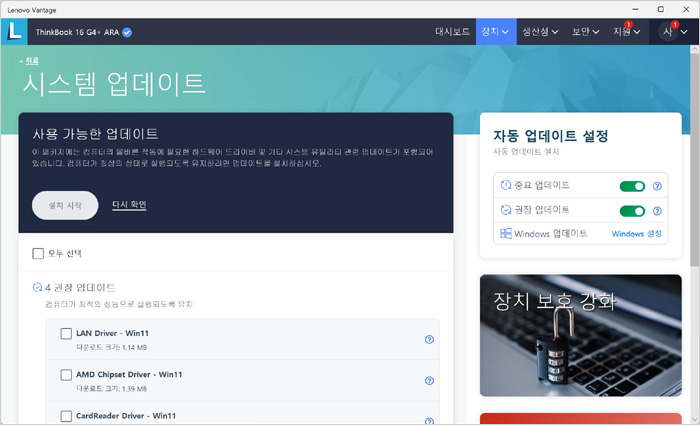Expand the 지원 dropdown menu
This screenshot has width=700, height=425.
626,32
